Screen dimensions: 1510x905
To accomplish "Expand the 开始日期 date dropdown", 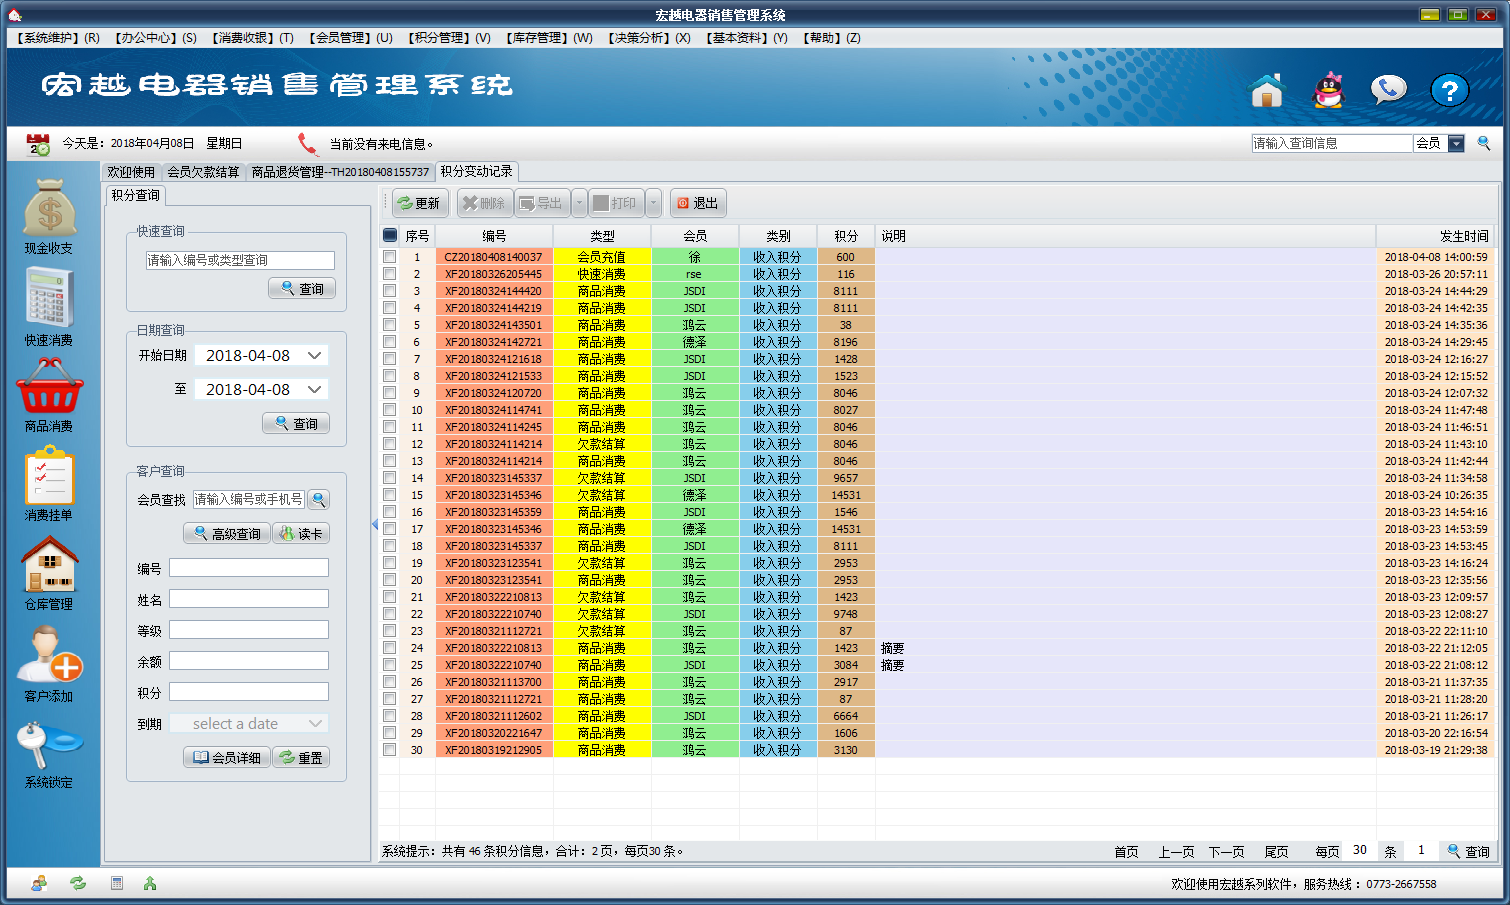I will (314, 356).
